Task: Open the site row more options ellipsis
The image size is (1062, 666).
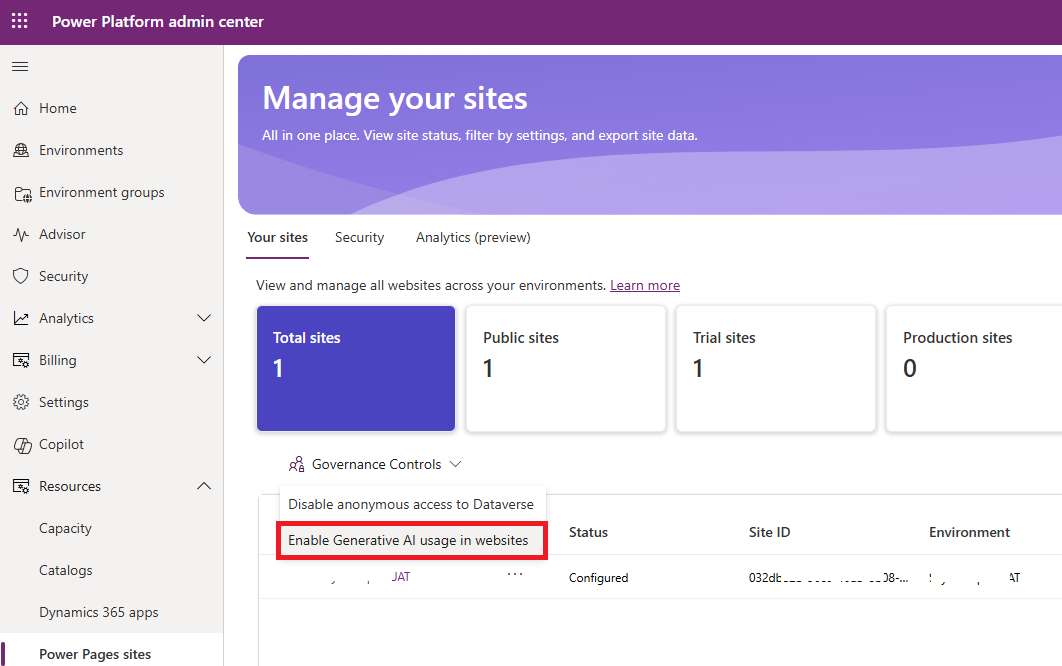Action: 515,575
